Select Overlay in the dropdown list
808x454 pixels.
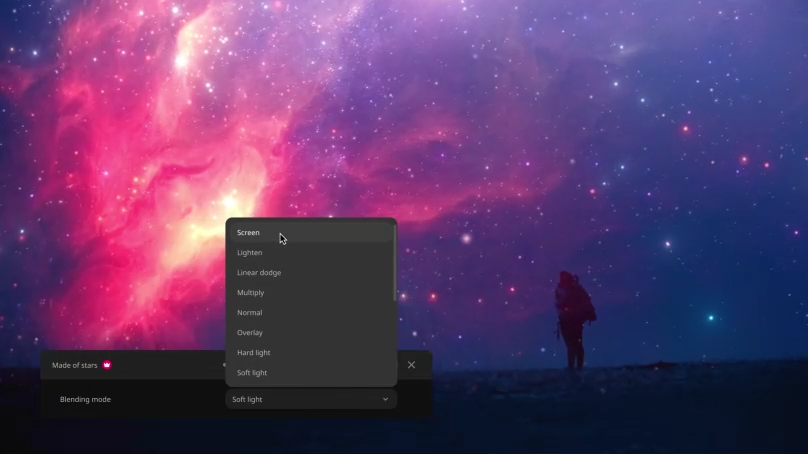[310, 333]
